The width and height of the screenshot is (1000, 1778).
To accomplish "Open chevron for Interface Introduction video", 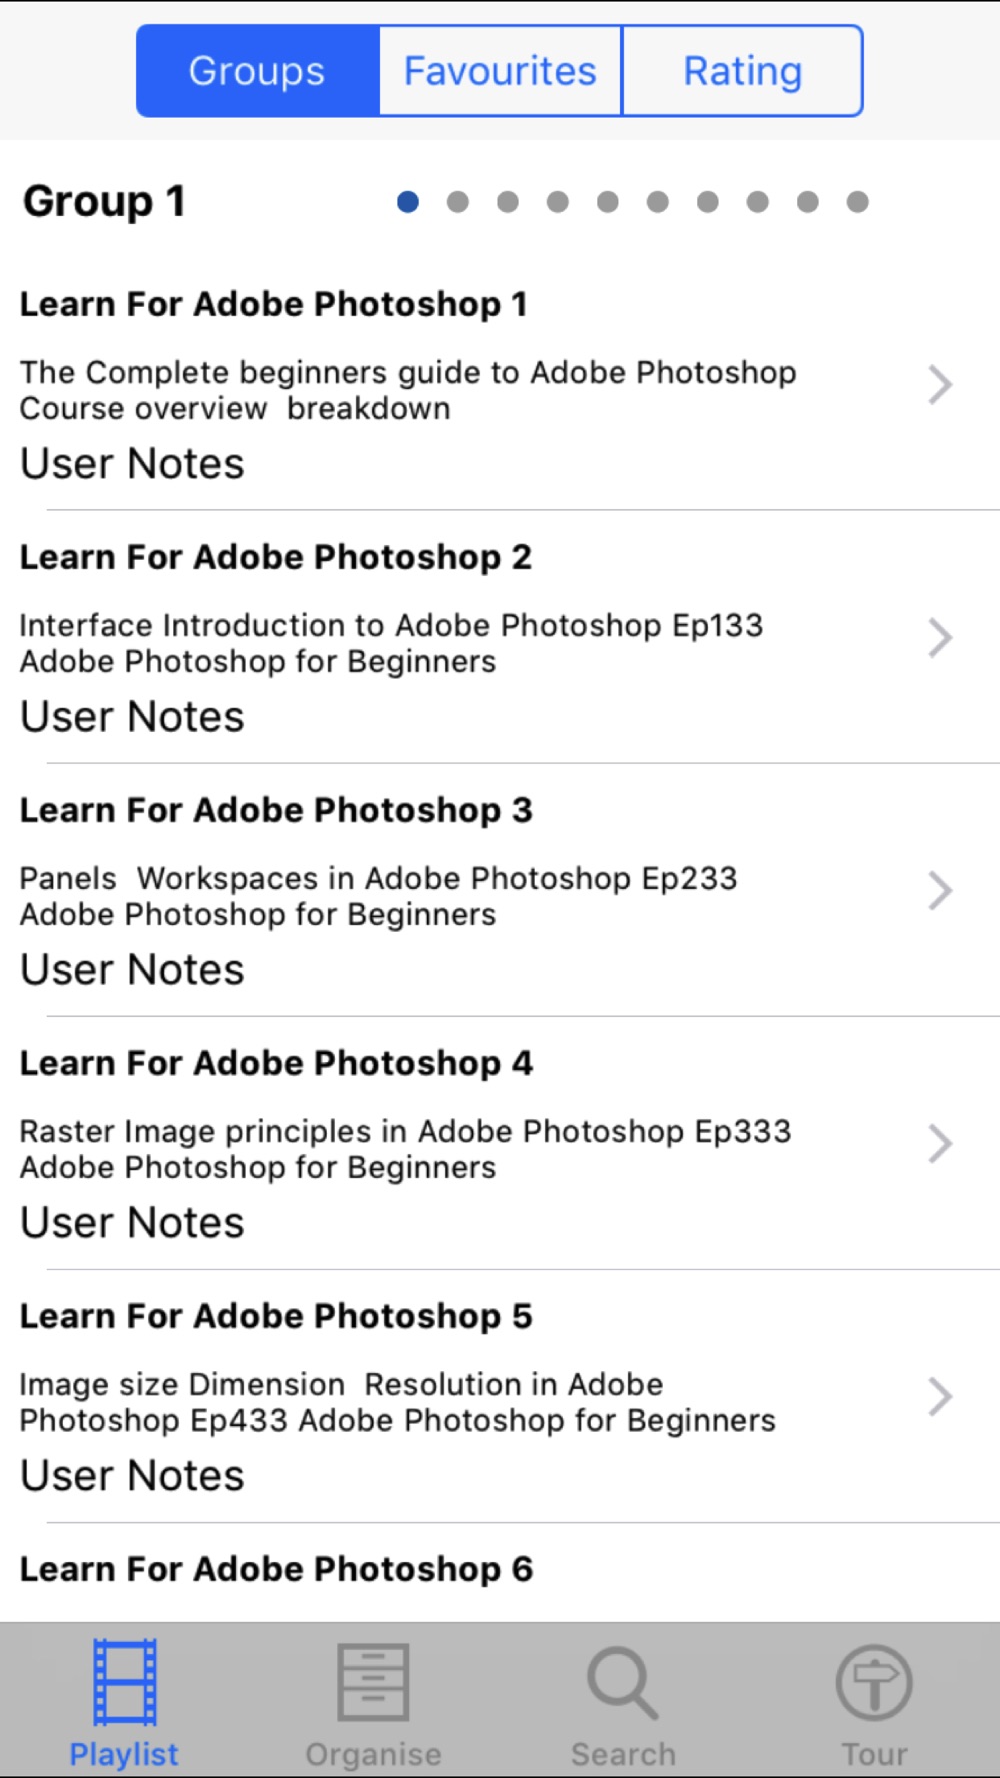I will [940, 638].
